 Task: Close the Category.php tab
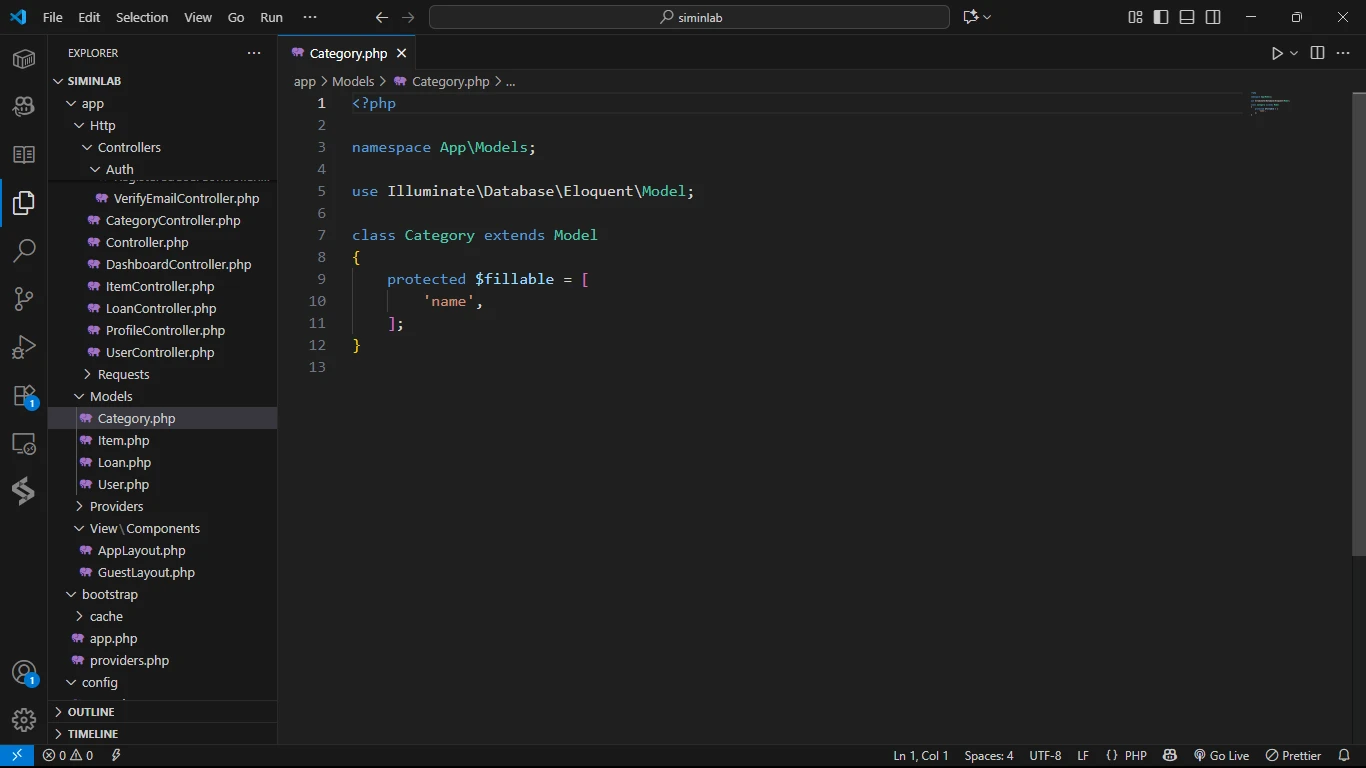(x=402, y=53)
